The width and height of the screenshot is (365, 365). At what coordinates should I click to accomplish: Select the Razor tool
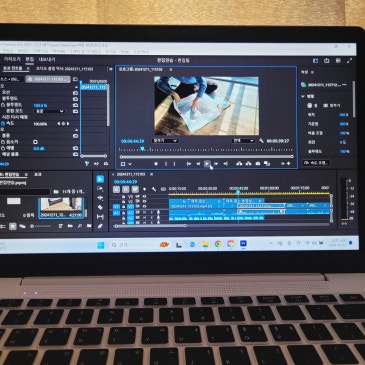(100, 207)
